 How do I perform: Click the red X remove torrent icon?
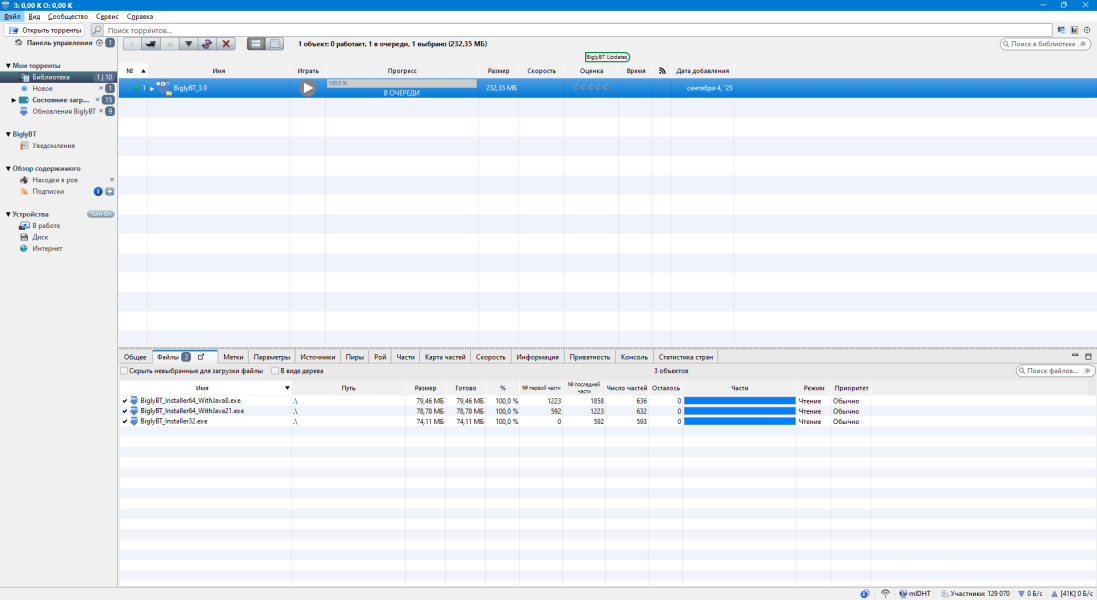[x=226, y=44]
